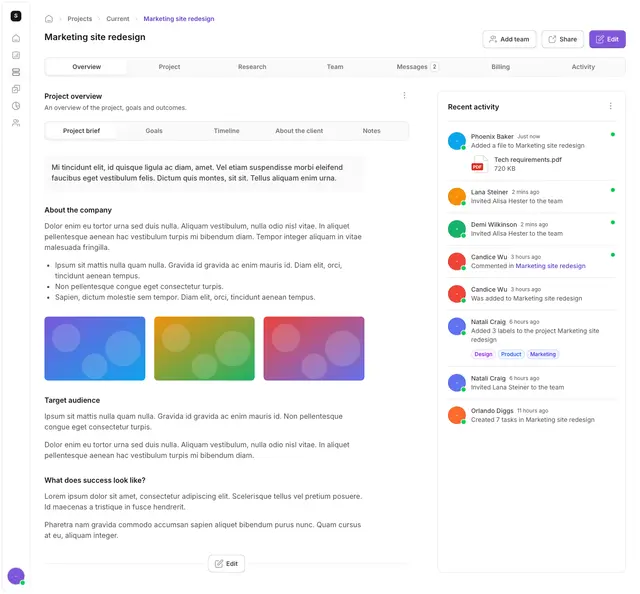Click the app logo in the sidebar
Screen dimensions: 640x594
tap(16, 16)
